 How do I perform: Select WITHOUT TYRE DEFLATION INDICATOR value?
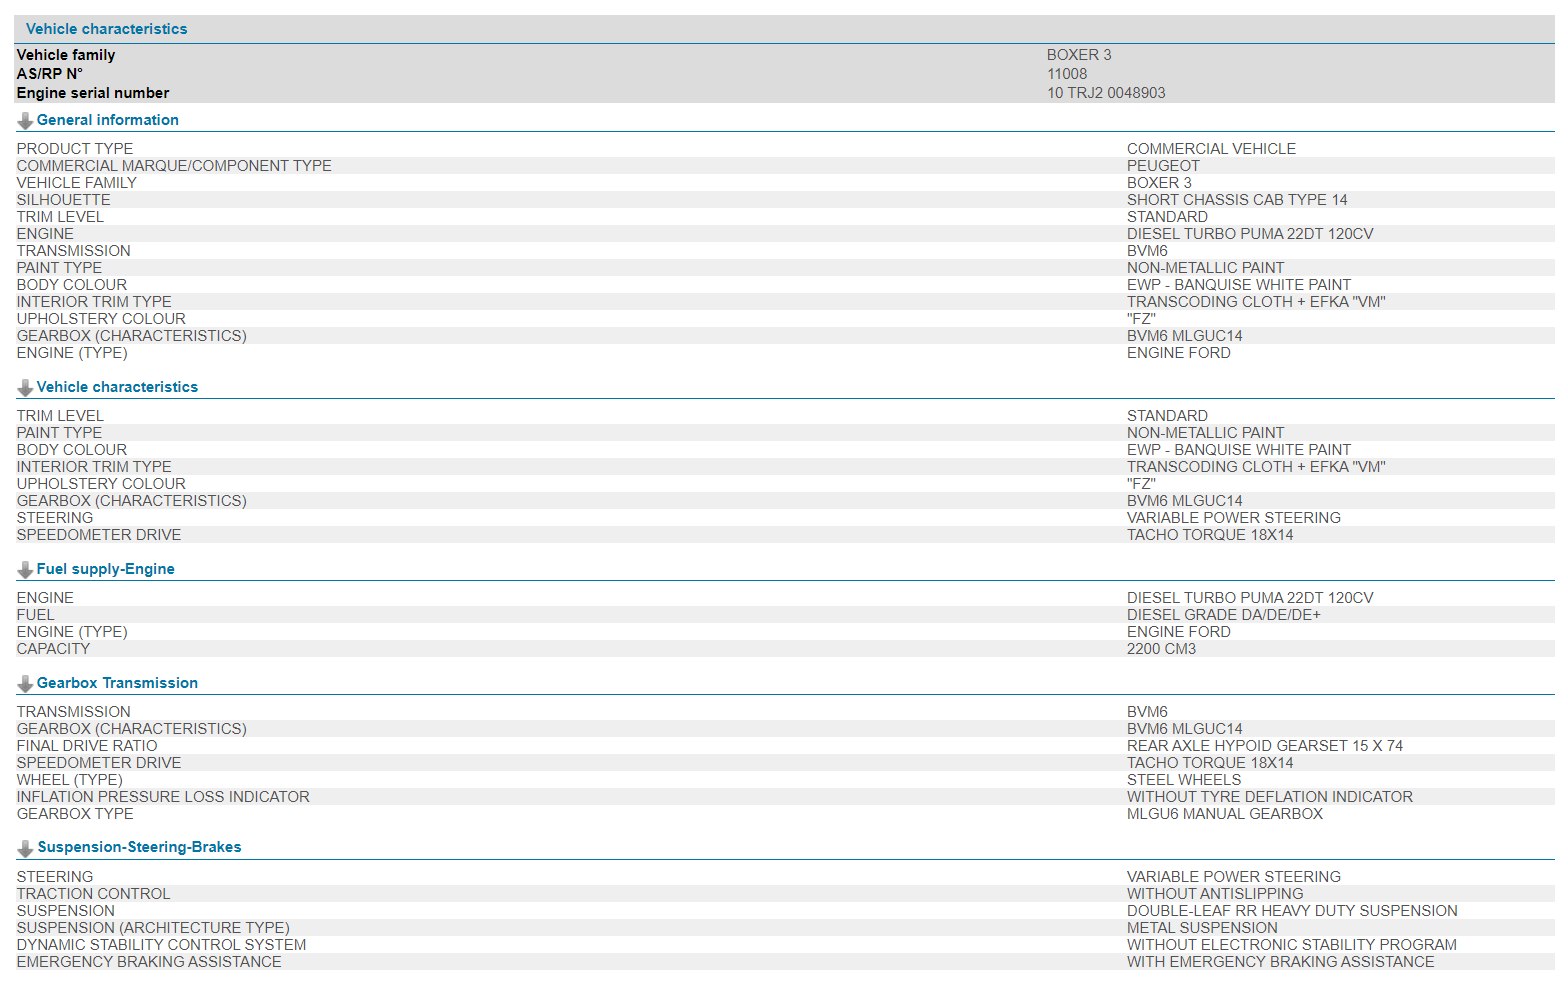(1270, 797)
